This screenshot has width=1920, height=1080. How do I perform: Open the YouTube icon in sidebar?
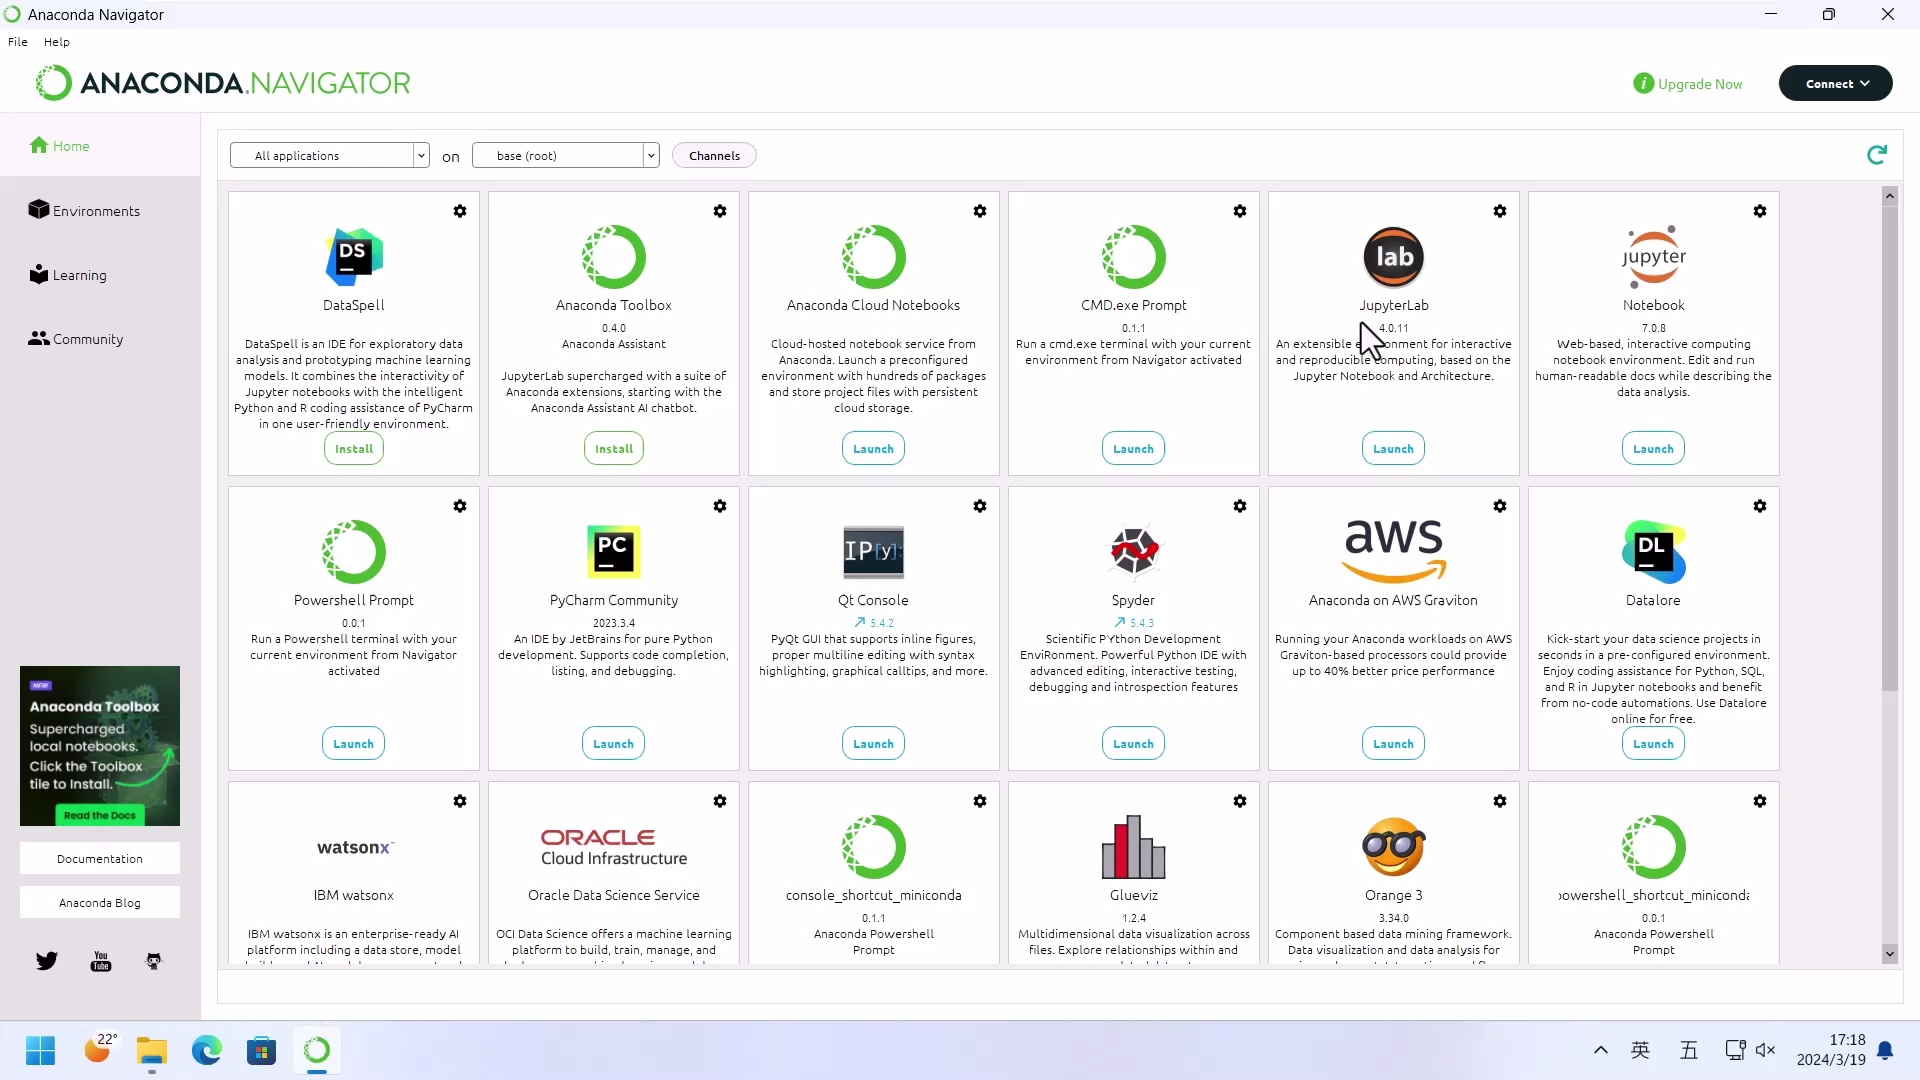(101, 961)
